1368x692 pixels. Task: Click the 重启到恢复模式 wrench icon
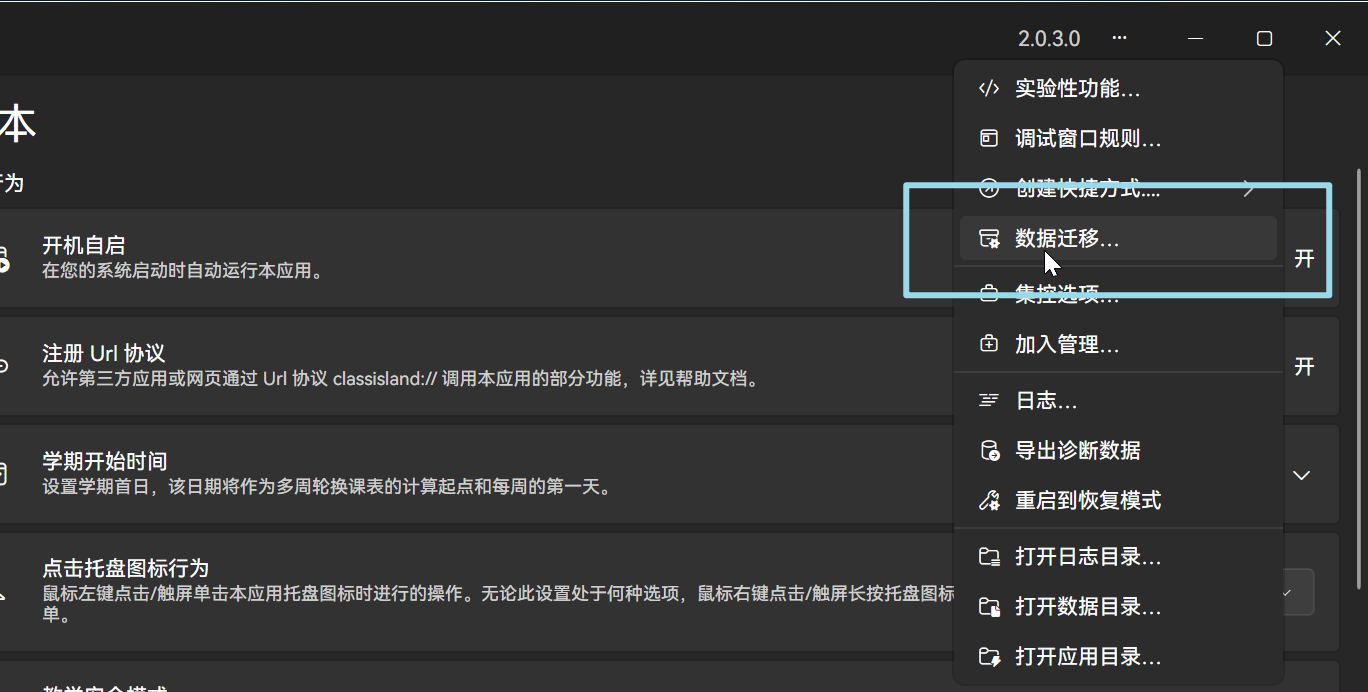[988, 500]
